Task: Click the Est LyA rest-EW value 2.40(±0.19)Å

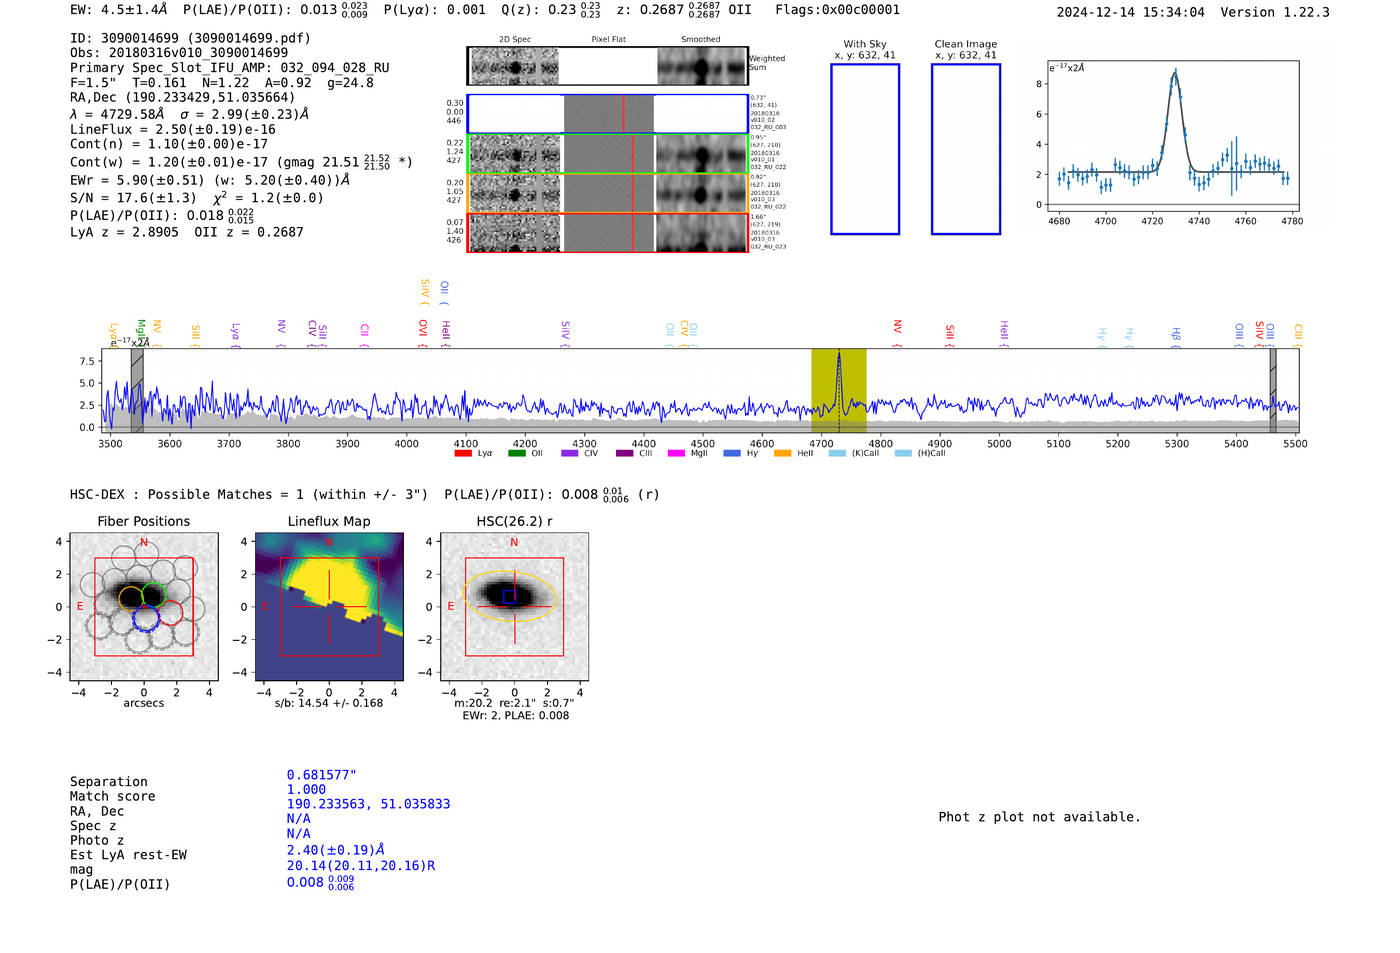Action: tap(336, 850)
